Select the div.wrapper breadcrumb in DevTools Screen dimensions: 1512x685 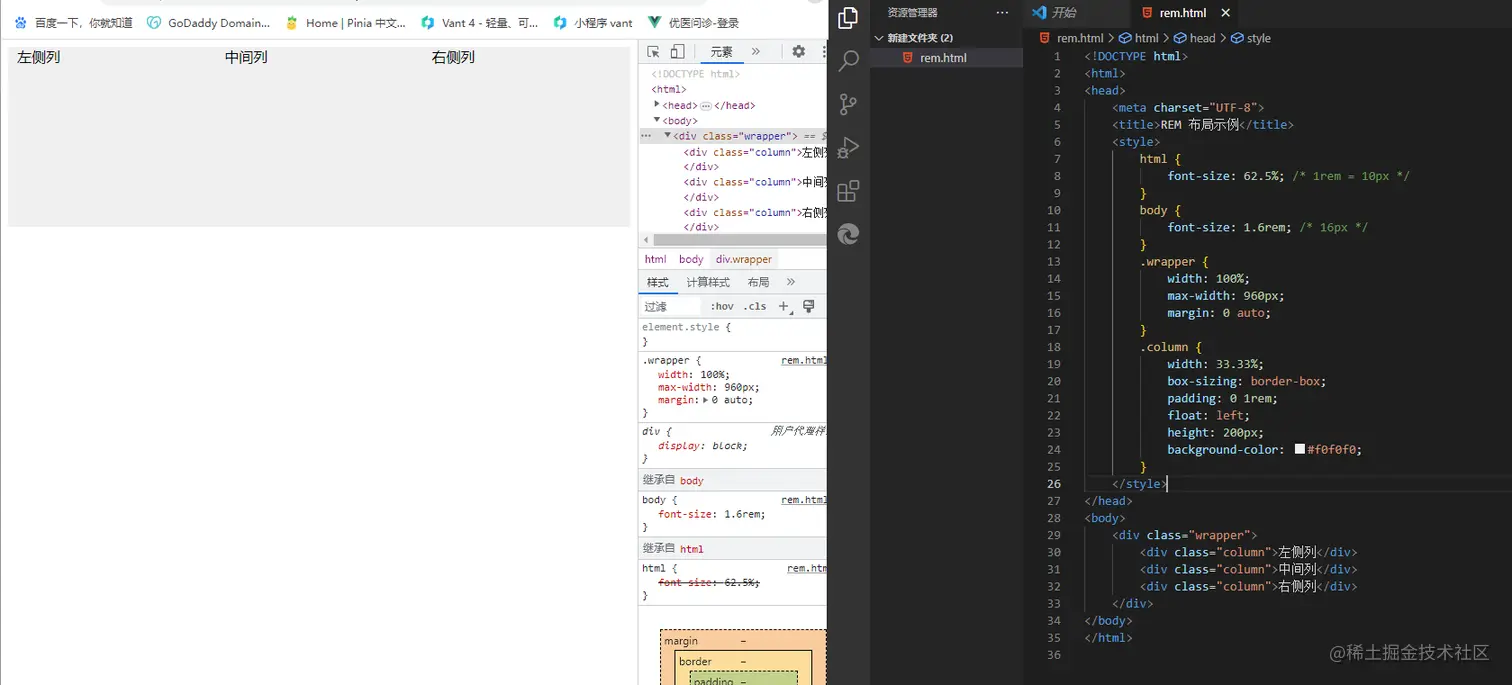pos(743,259)
